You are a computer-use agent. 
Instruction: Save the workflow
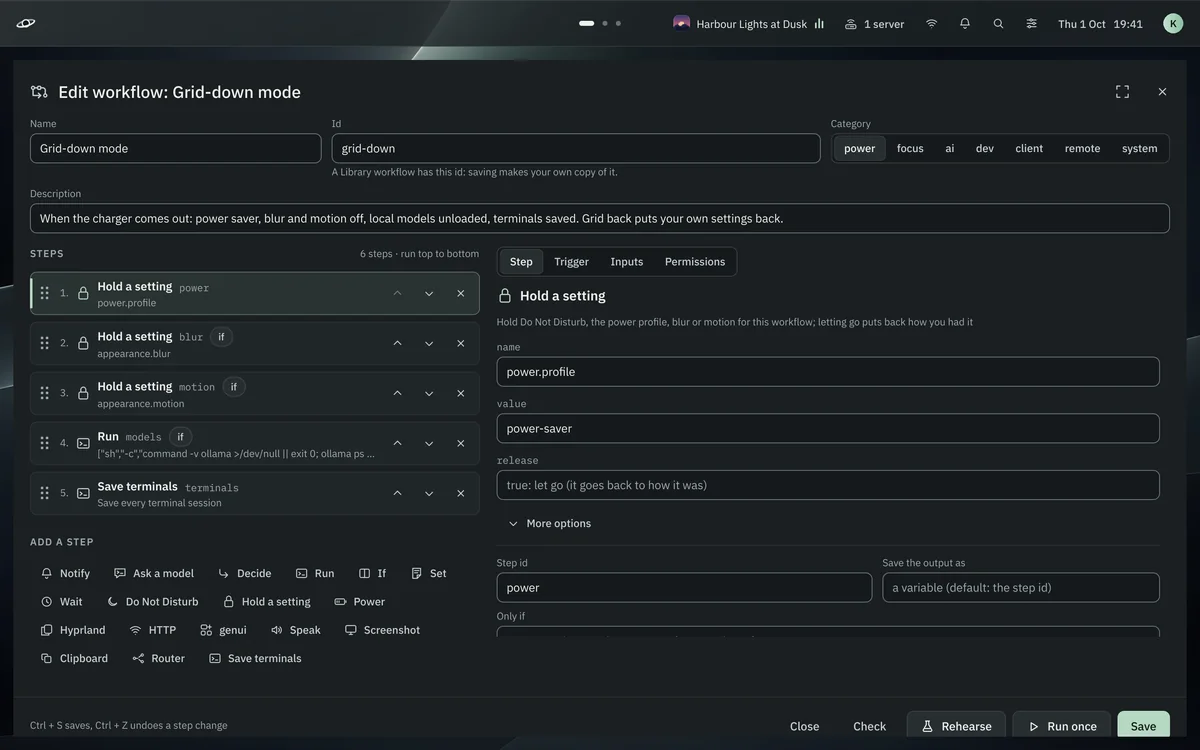(x=1143, y=726)
